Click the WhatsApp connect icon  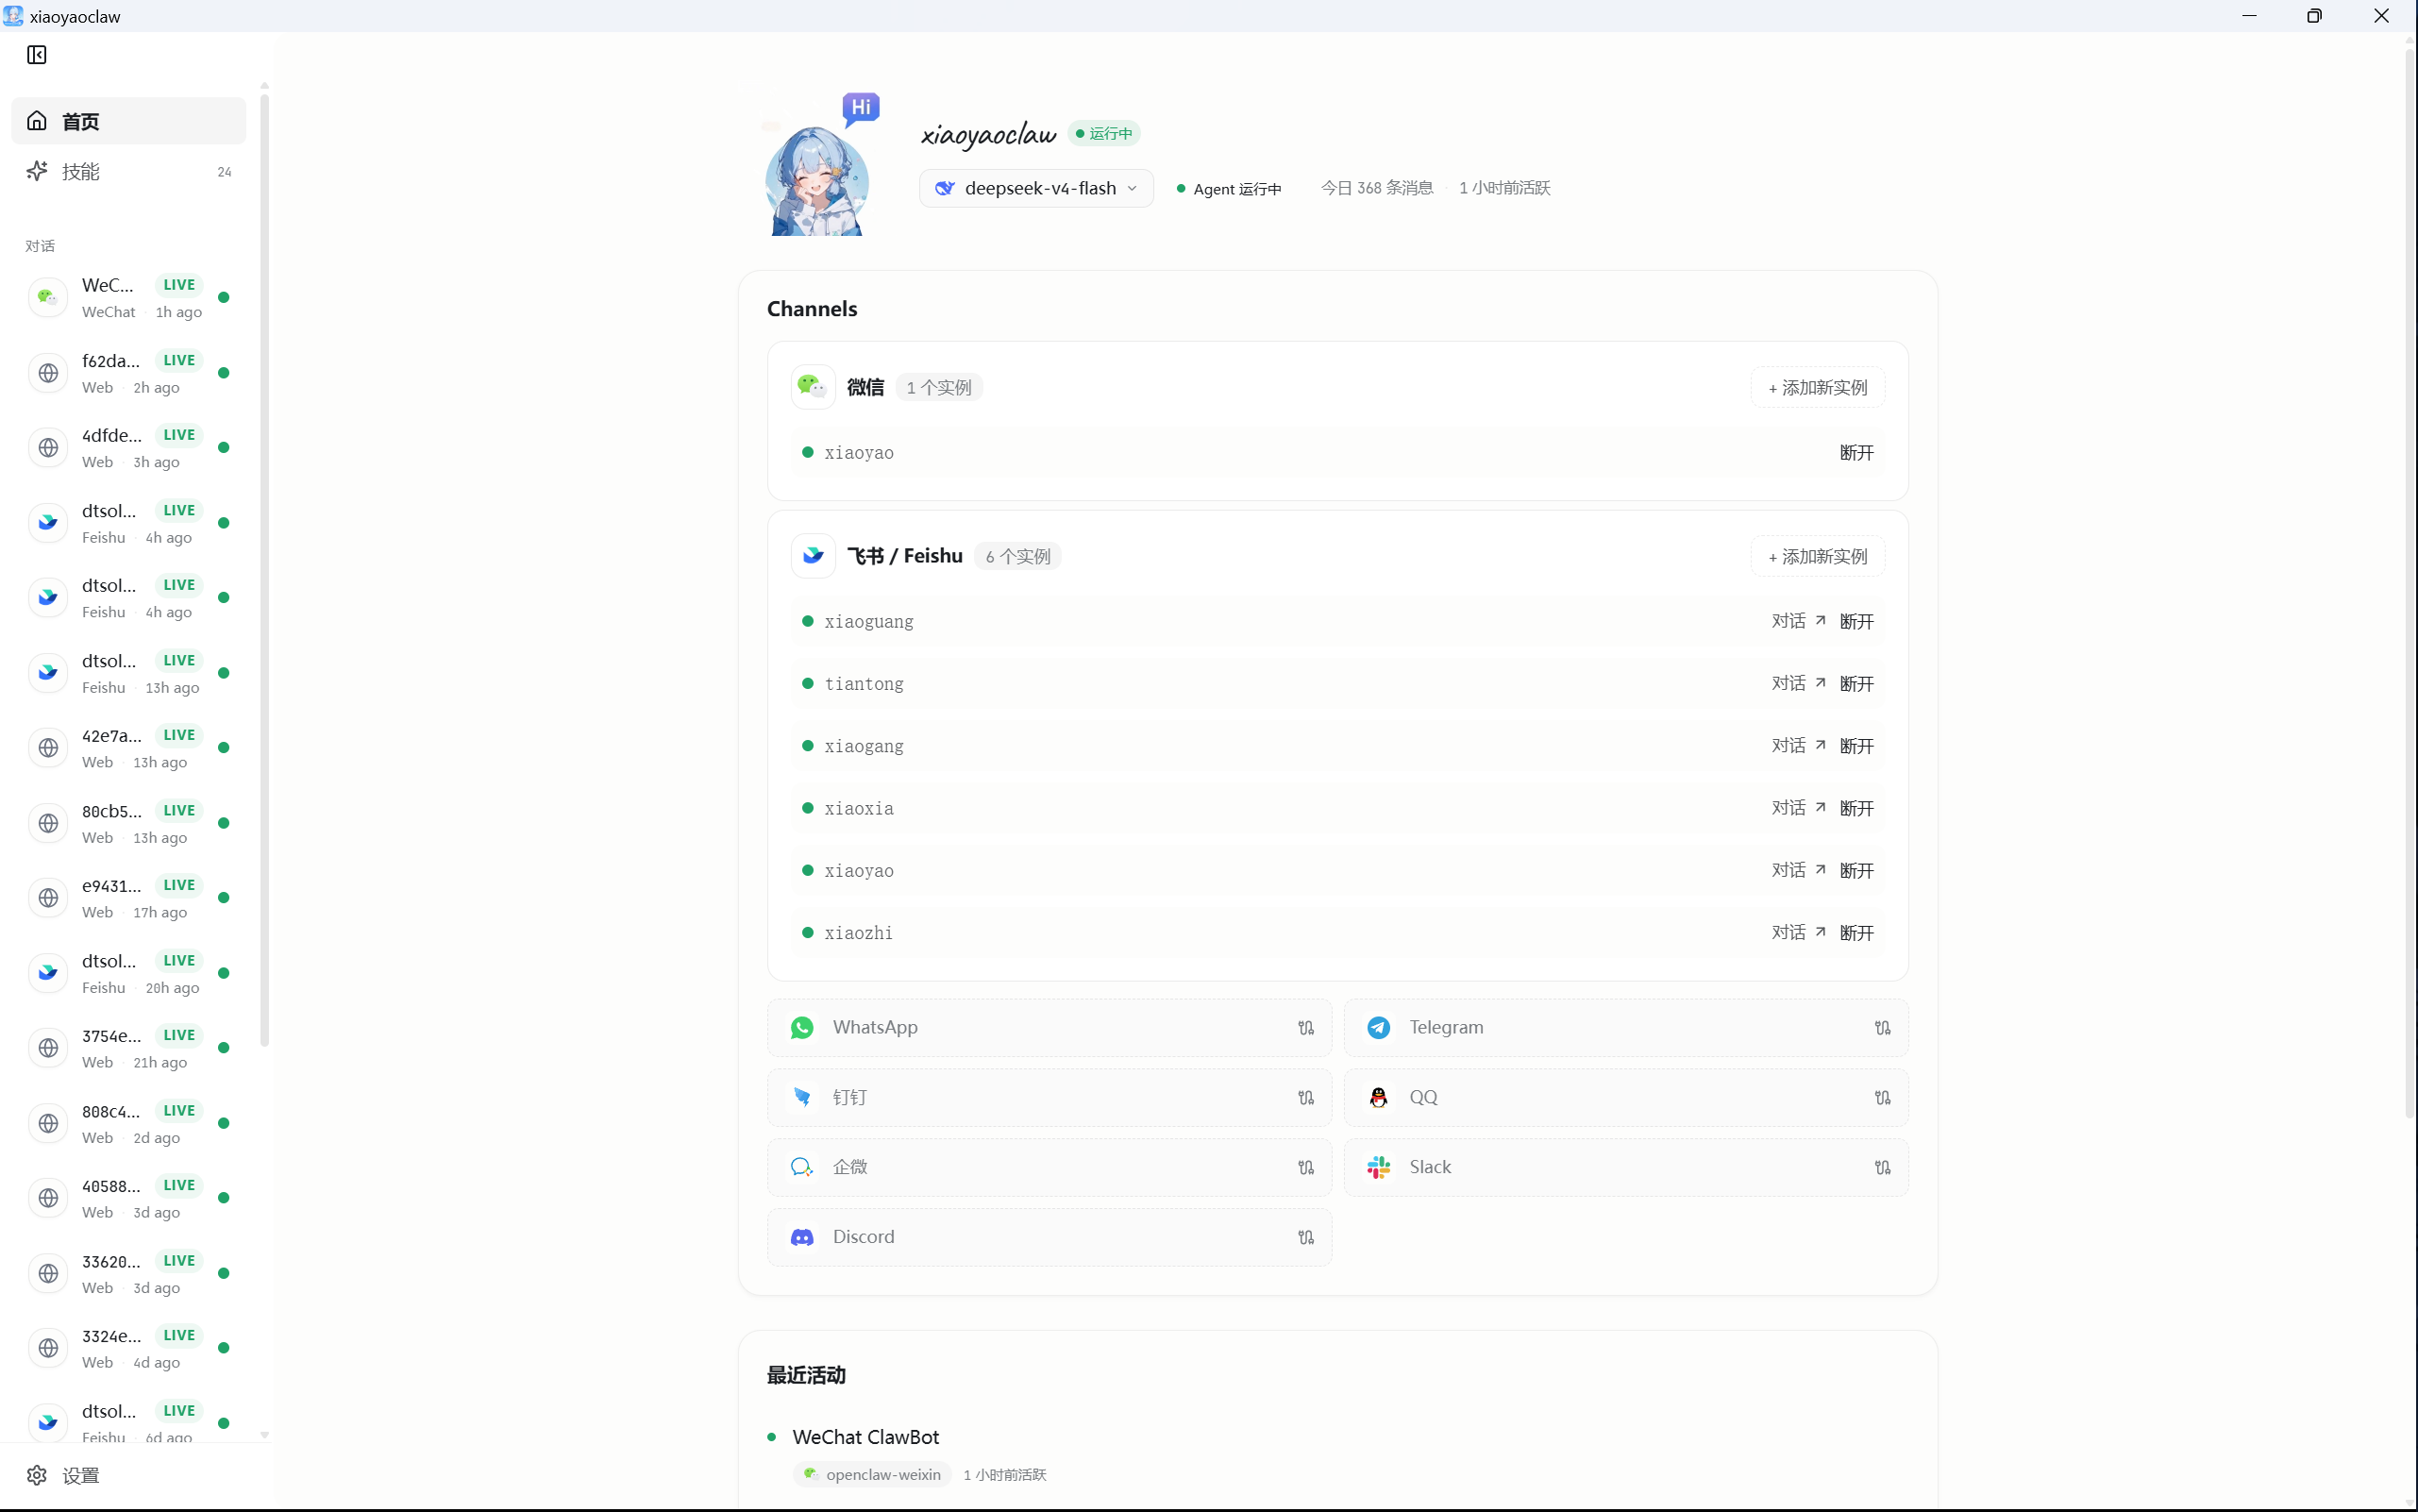(1306, 1028)
